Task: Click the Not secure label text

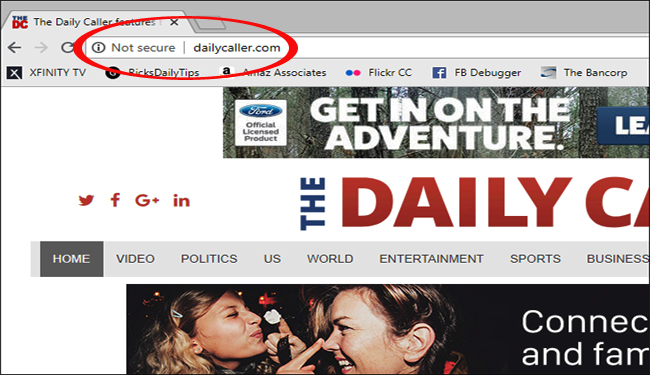Action: [143, 48]
